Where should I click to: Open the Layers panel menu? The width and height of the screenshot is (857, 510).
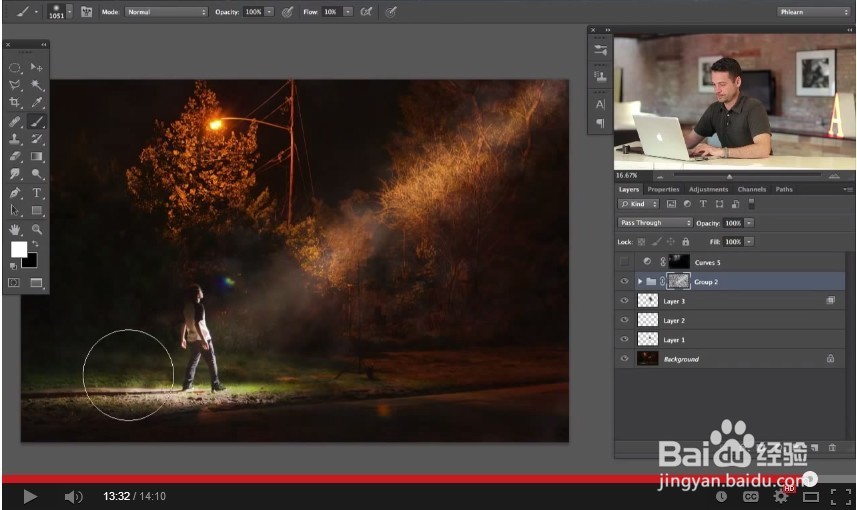848,189
